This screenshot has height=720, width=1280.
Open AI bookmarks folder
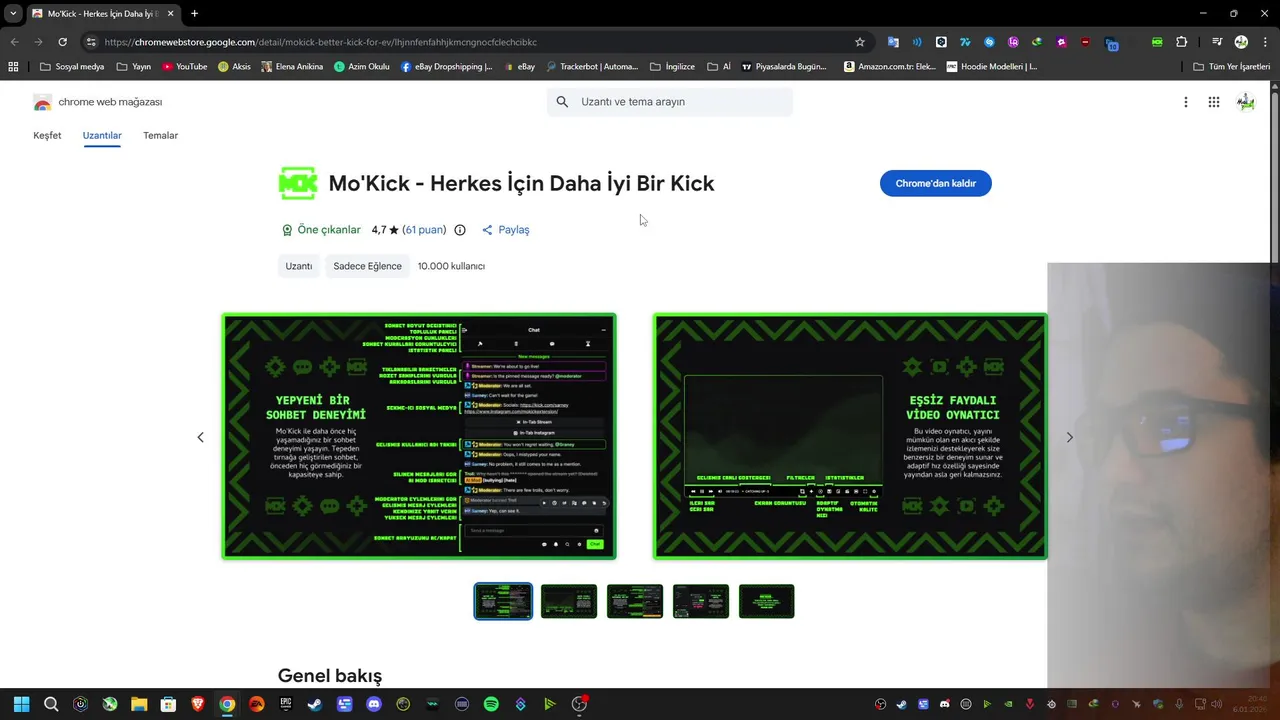coord(719,67)
